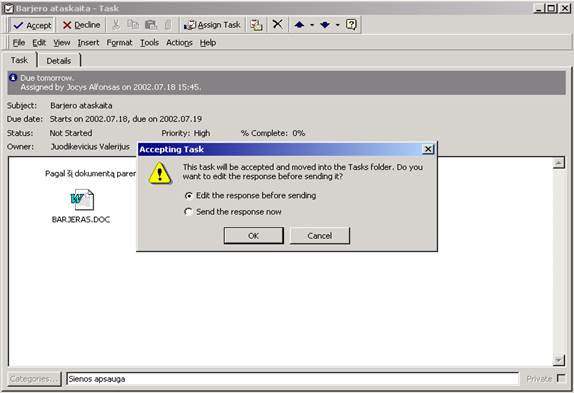This screenshot has height=393, width=574.
Task: Open the BARJERAS.DOC Word attachment icon
Action: (x=82, y=199)
